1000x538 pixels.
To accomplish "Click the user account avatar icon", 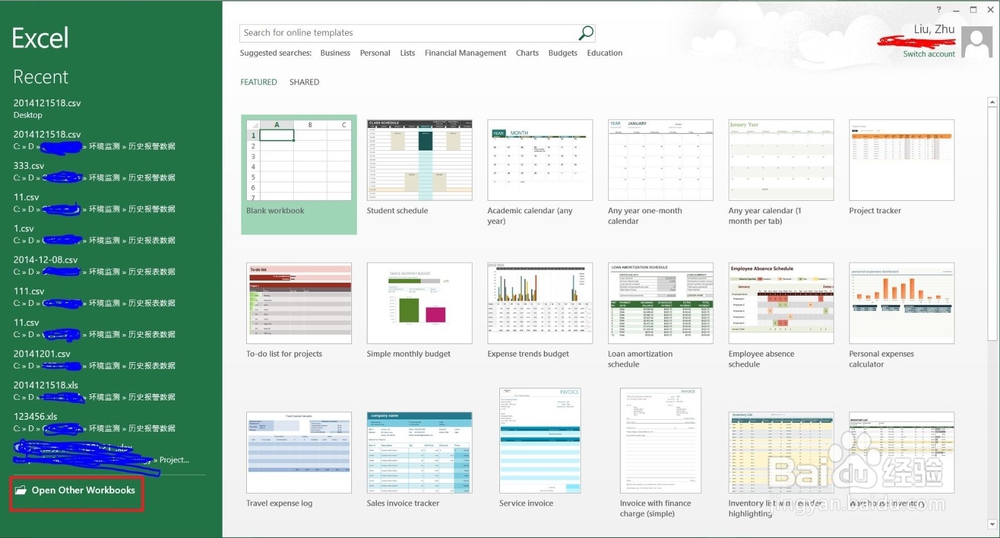I will pos(976,42).
